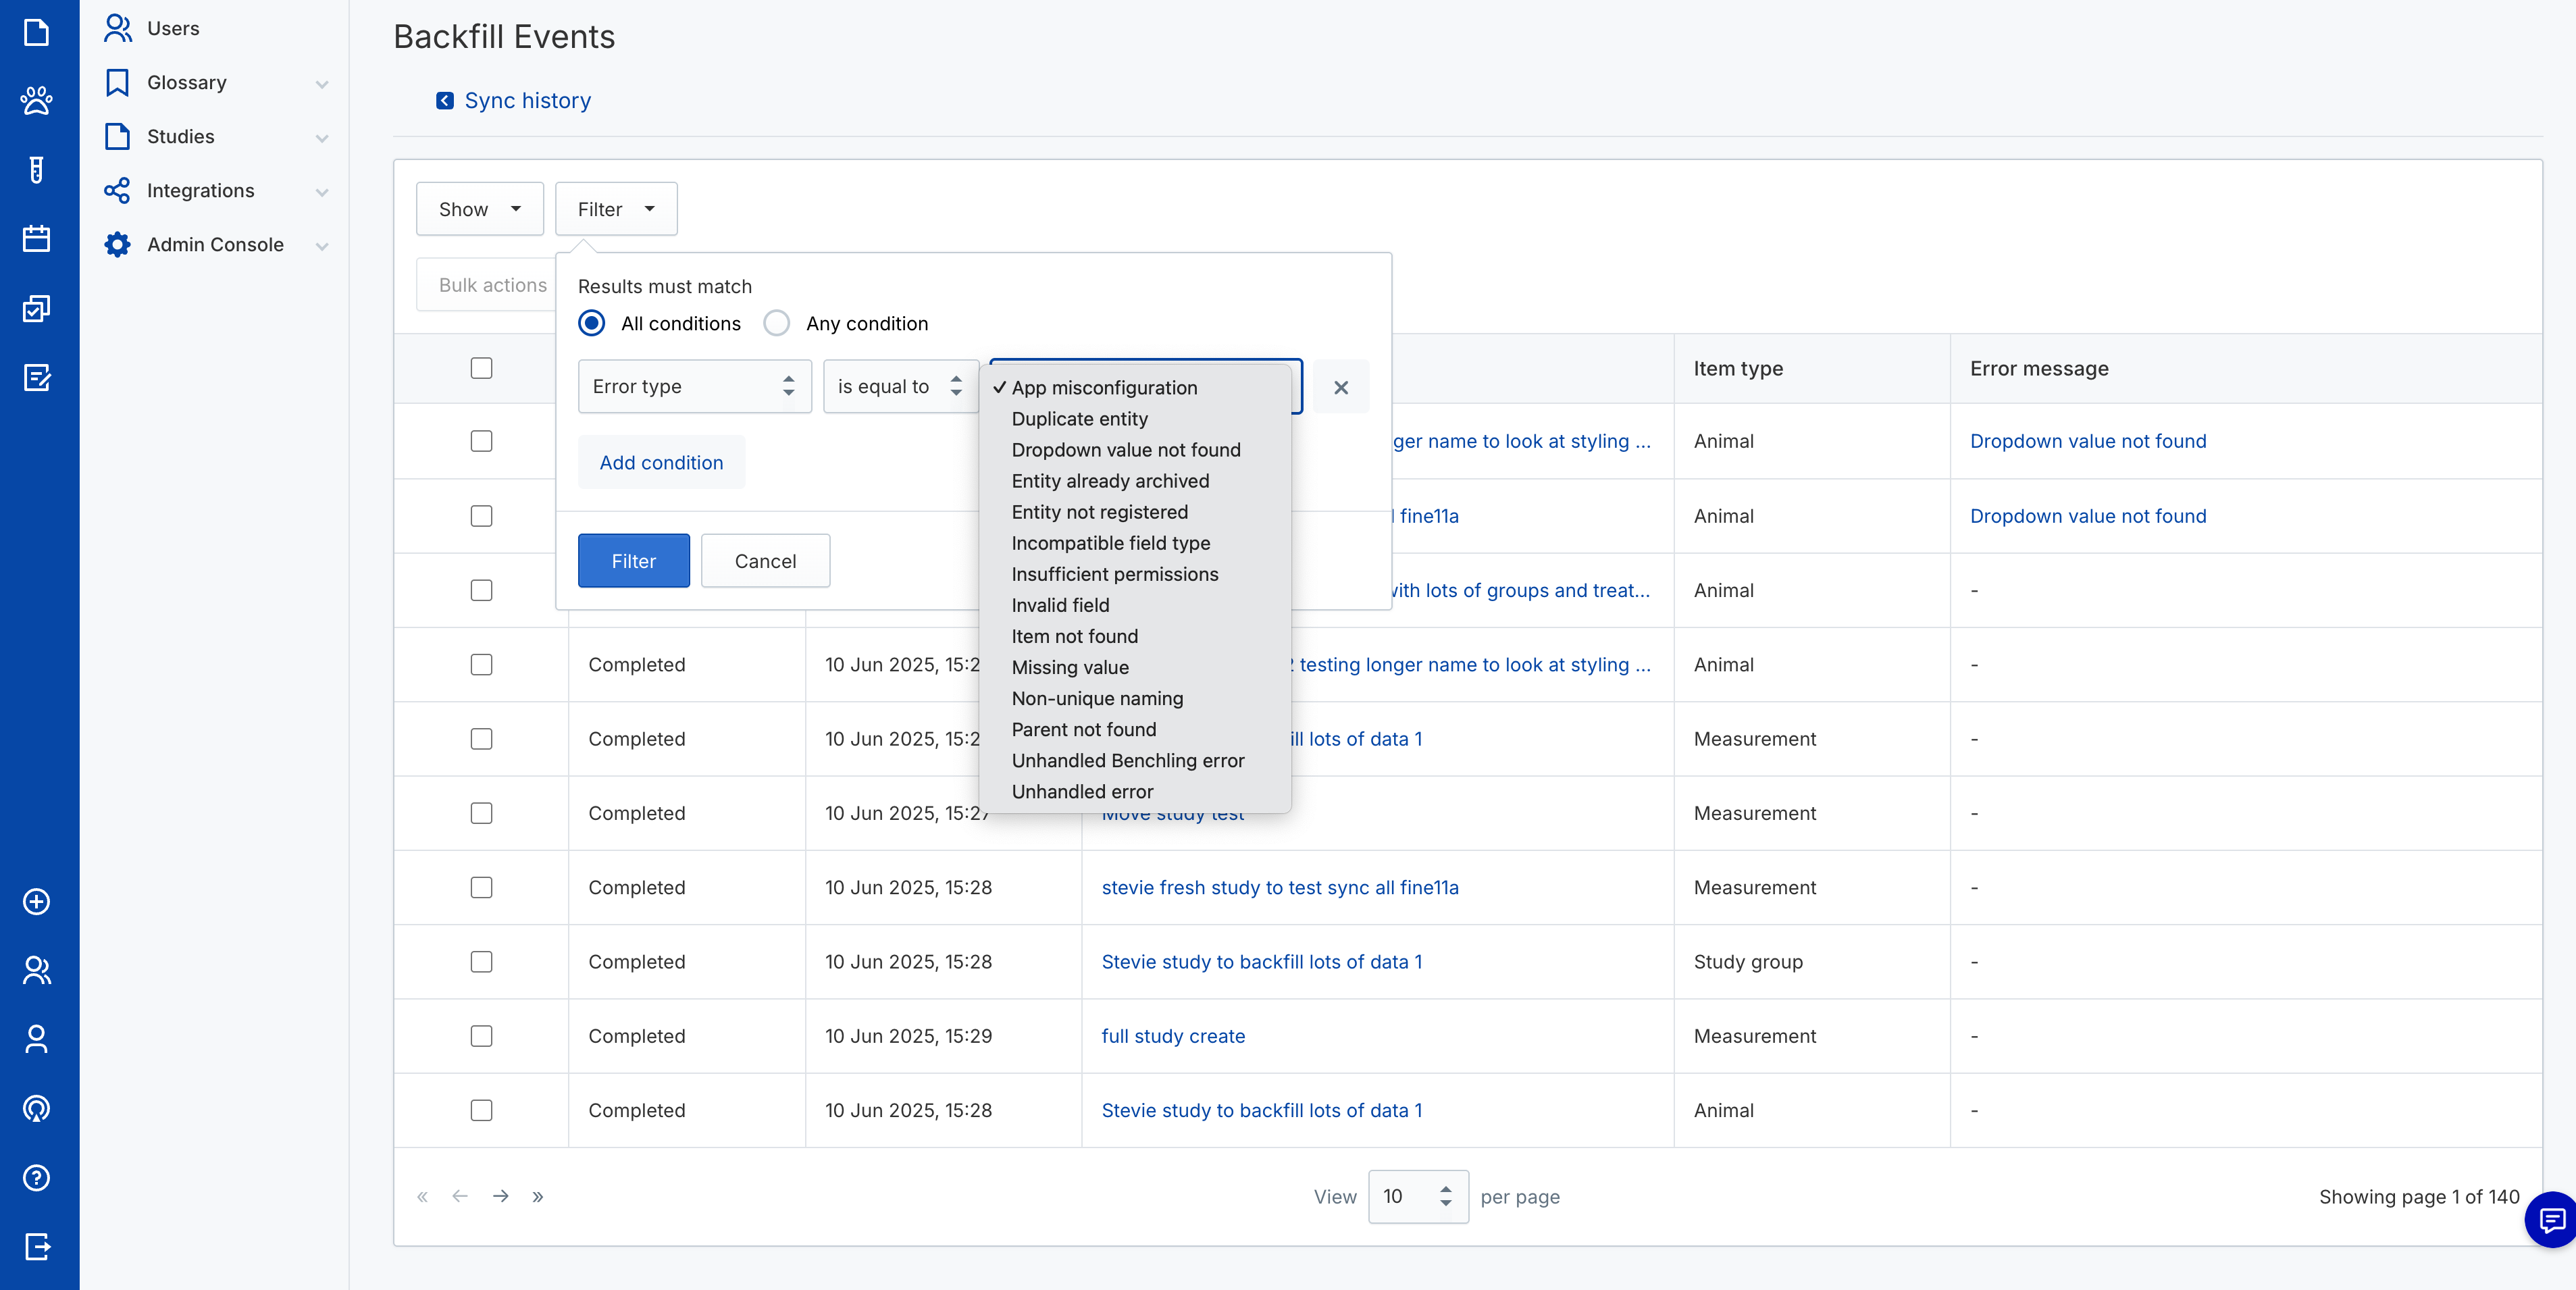
Task: Choose Duplicate entity from the list
Action: coord(1135,419)
